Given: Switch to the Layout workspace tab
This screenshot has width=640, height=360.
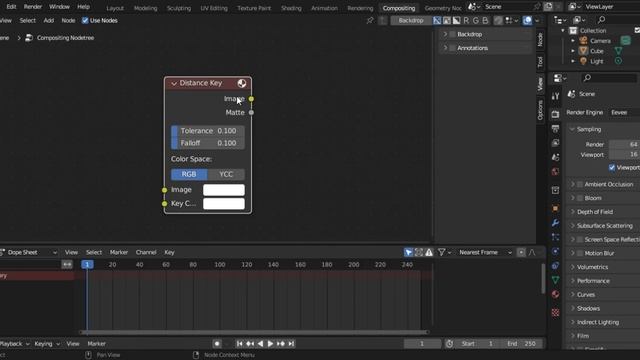Looking at the screenshot, I should tap(115, 8).
